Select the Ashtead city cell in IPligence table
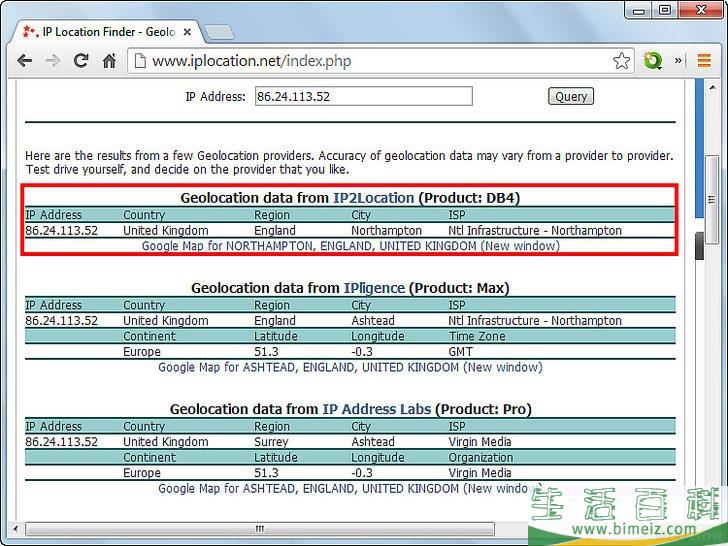Screen dimensions: 728x546 click(373, 321)
